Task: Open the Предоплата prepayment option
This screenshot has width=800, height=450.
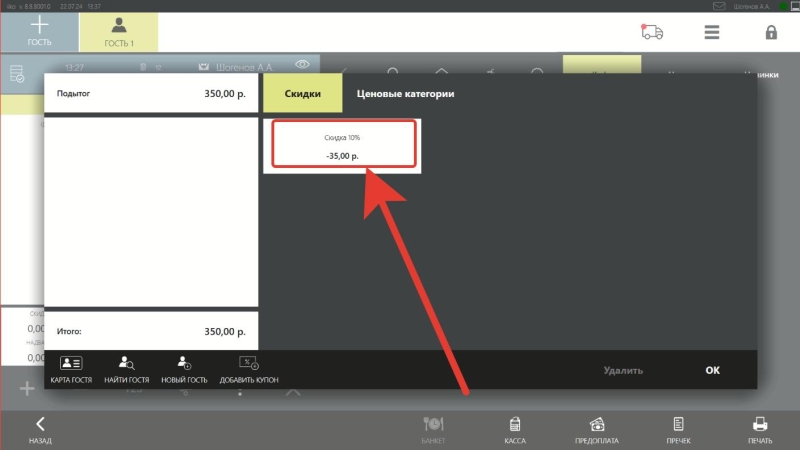Action: point(596,430)
